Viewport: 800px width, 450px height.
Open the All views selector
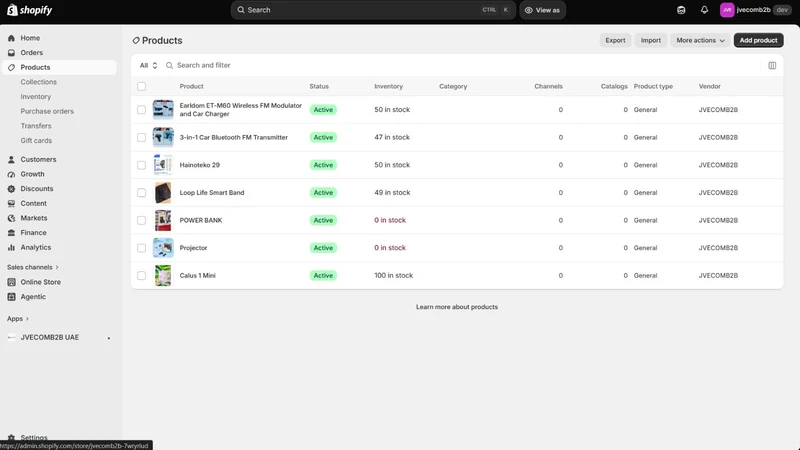coord(148,65)
